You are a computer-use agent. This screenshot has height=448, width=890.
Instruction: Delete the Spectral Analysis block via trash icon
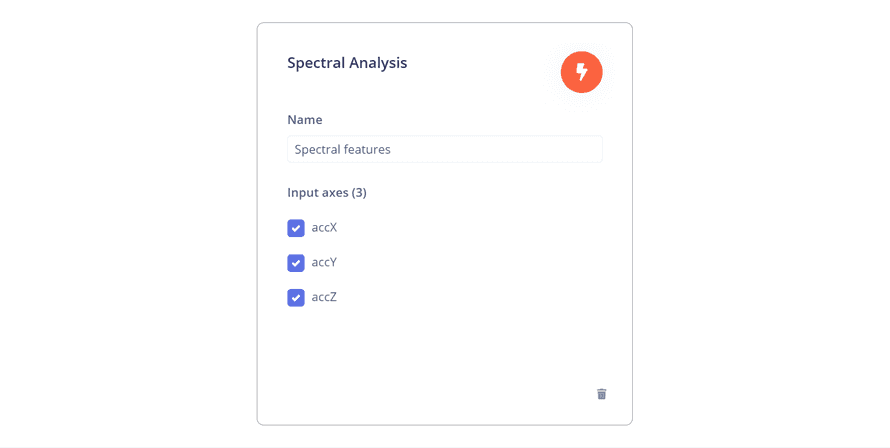click(x=601, y=394)
